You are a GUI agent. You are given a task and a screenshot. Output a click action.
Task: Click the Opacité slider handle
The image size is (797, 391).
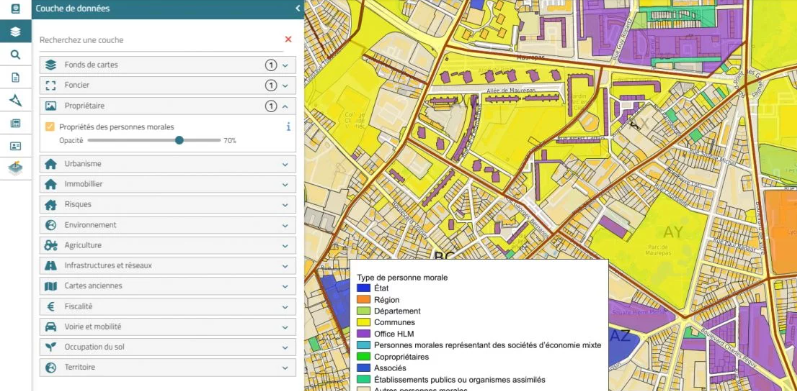coord(179,140)
